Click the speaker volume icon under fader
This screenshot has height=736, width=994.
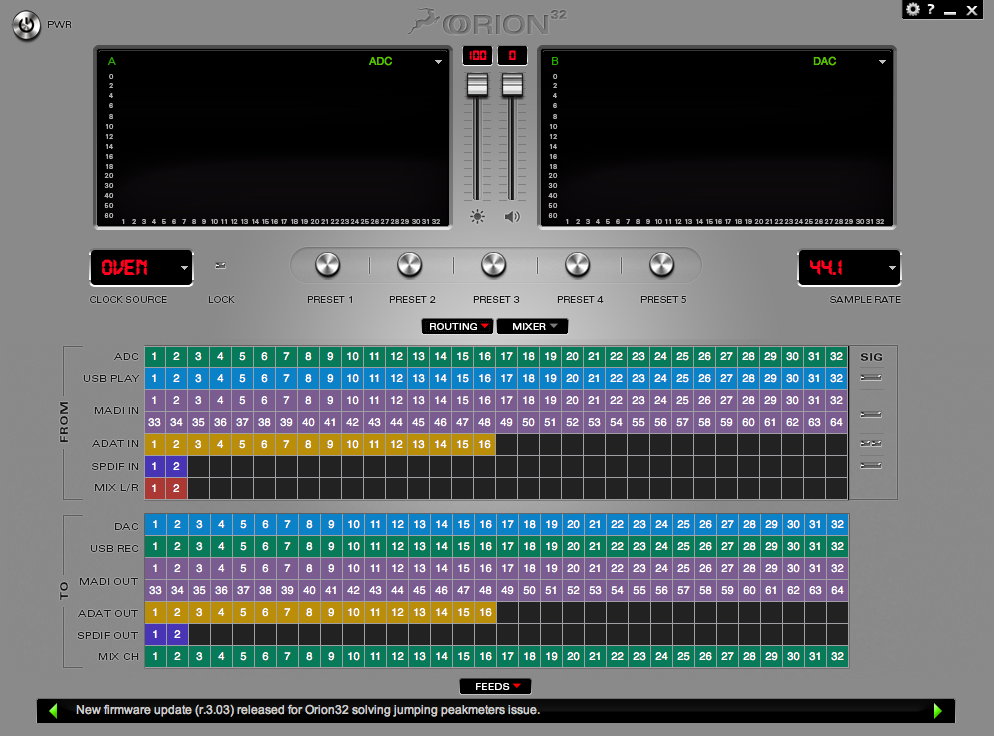click(512, 217)
